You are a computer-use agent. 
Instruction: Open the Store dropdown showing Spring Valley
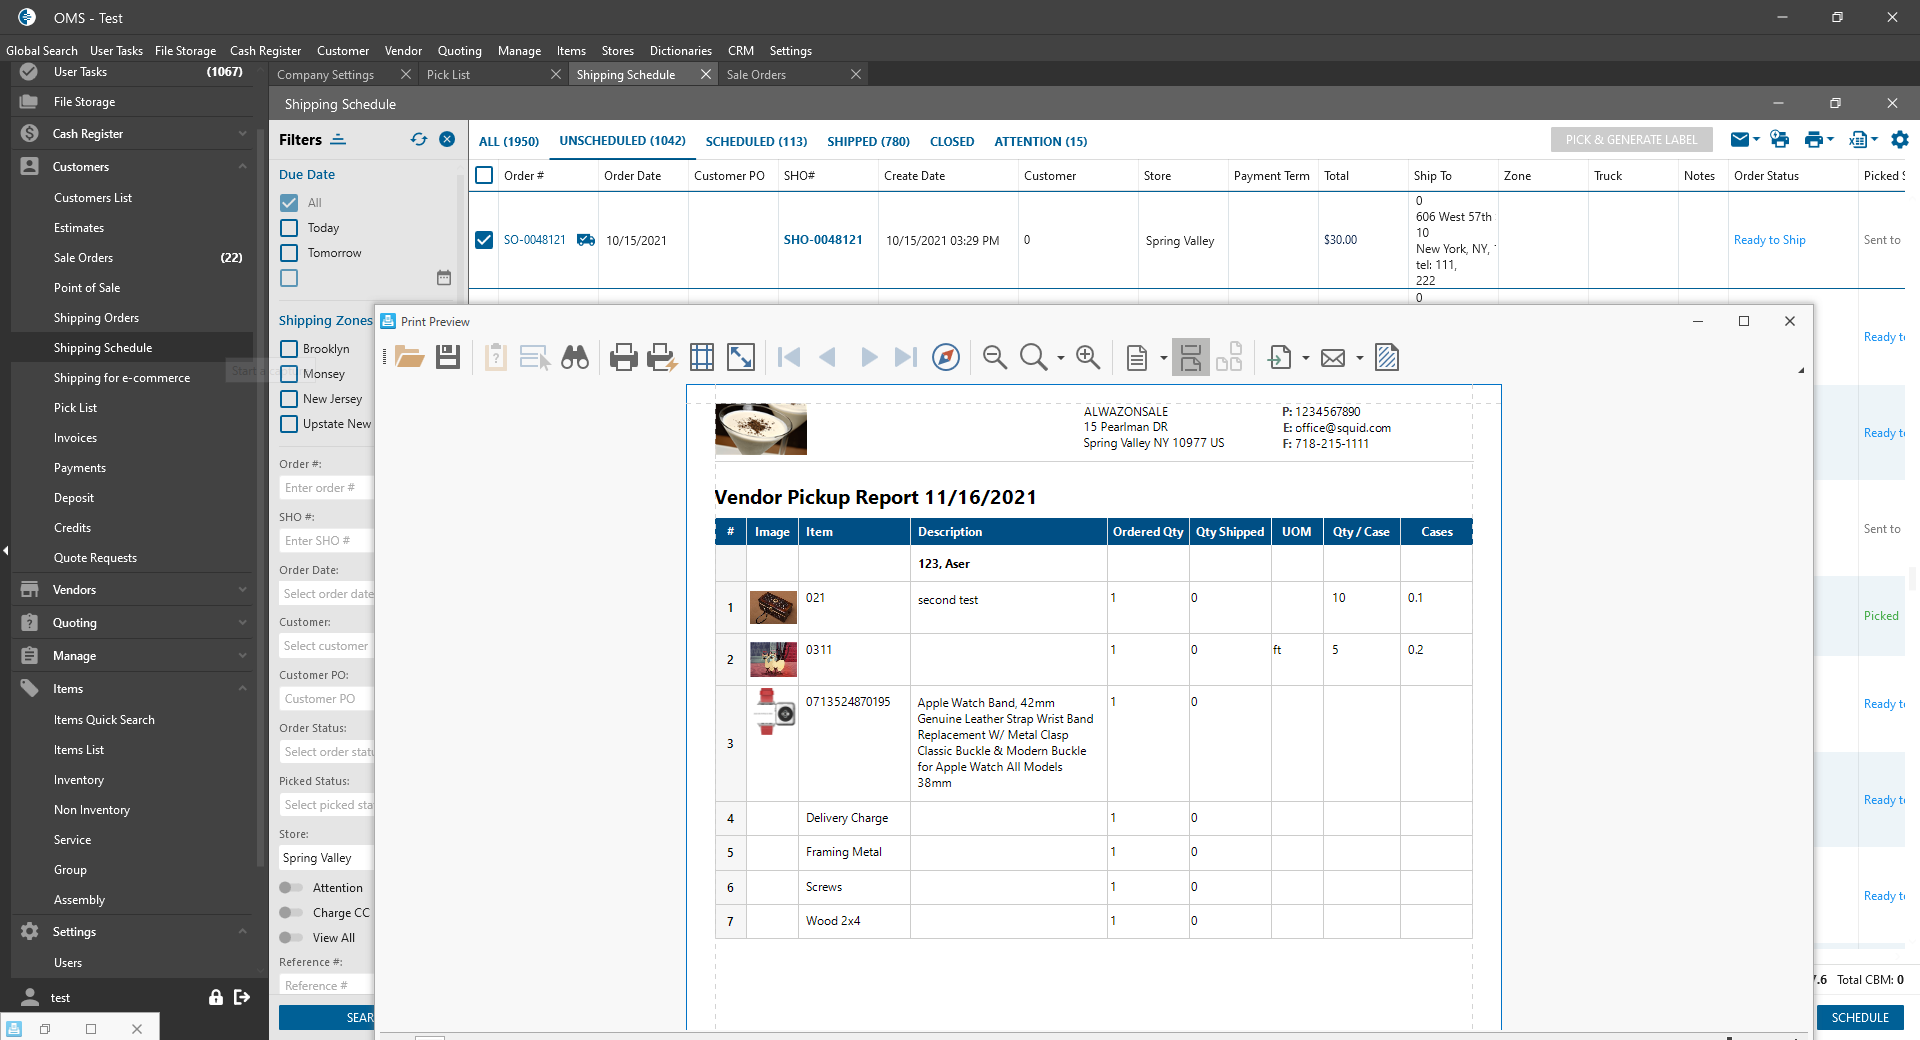[x=325, y=858]
